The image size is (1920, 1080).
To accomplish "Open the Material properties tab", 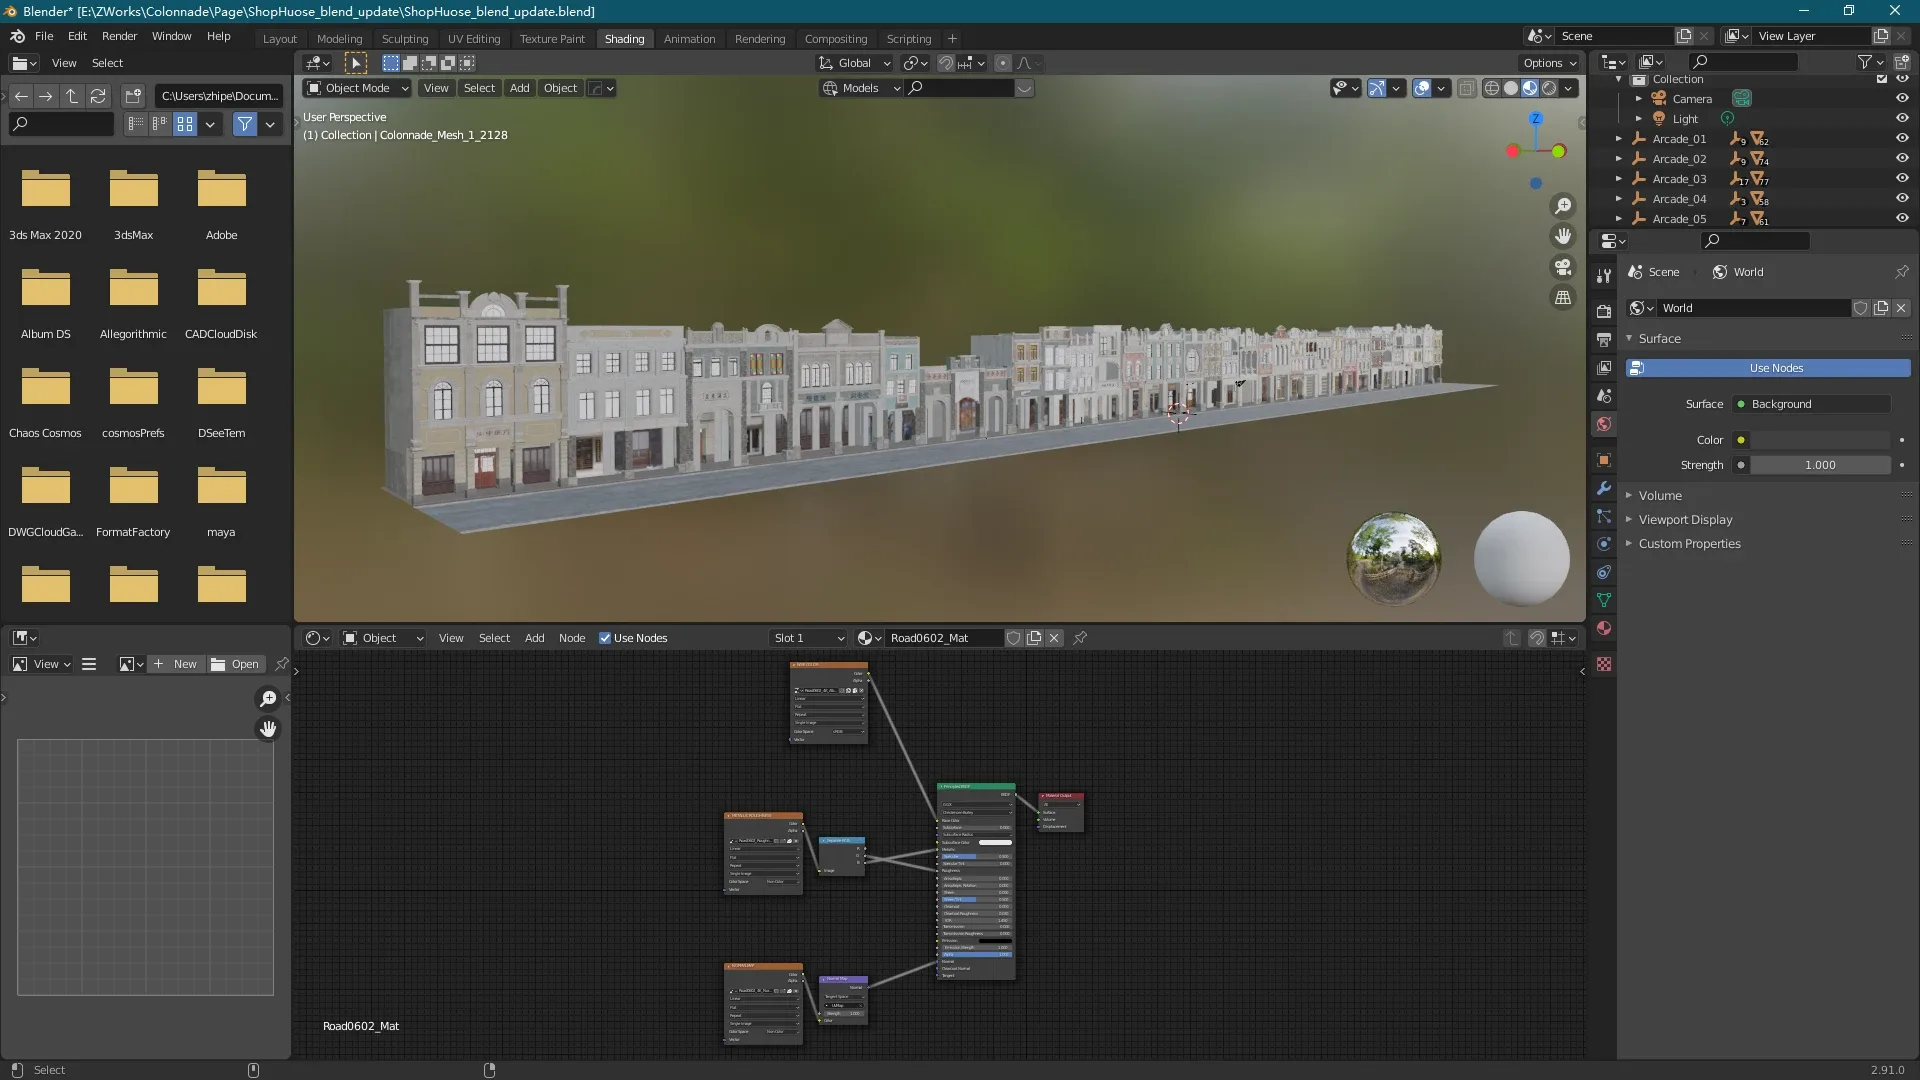I will click(1604, 629).
